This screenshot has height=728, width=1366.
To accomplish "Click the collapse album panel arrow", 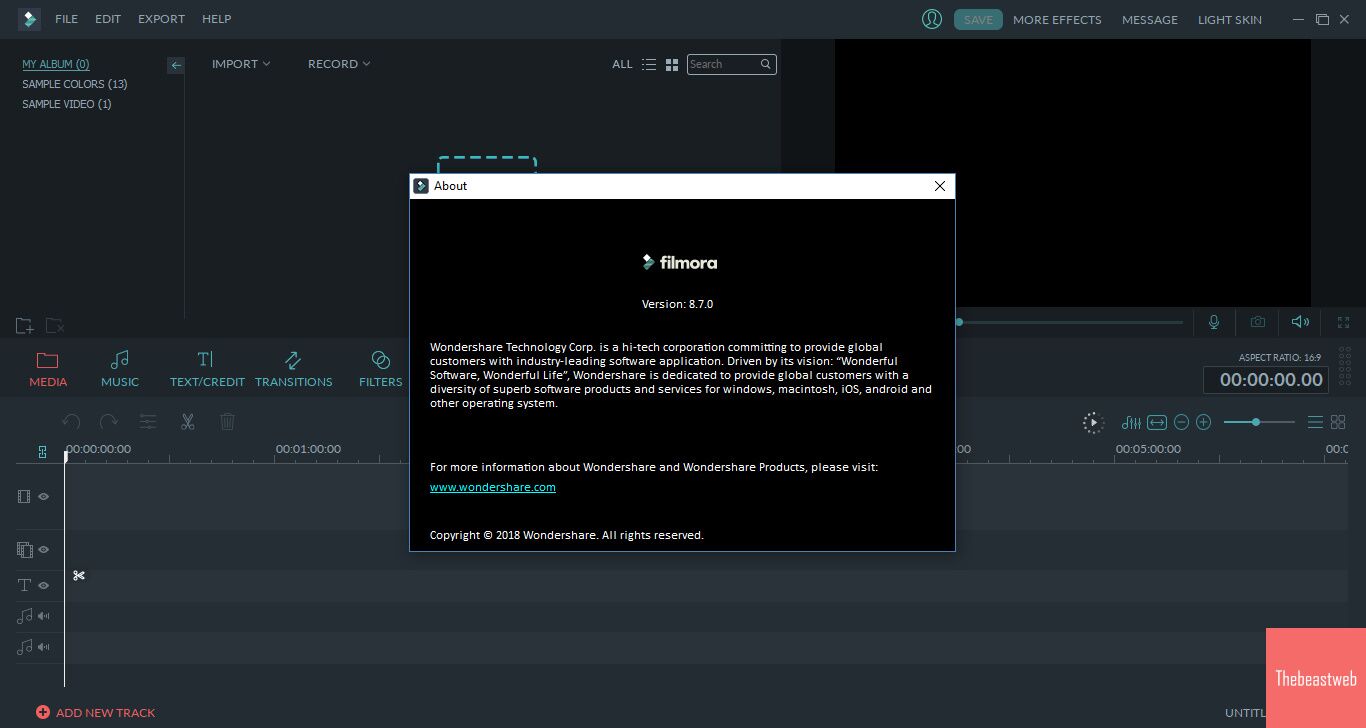I will (176, 65).
